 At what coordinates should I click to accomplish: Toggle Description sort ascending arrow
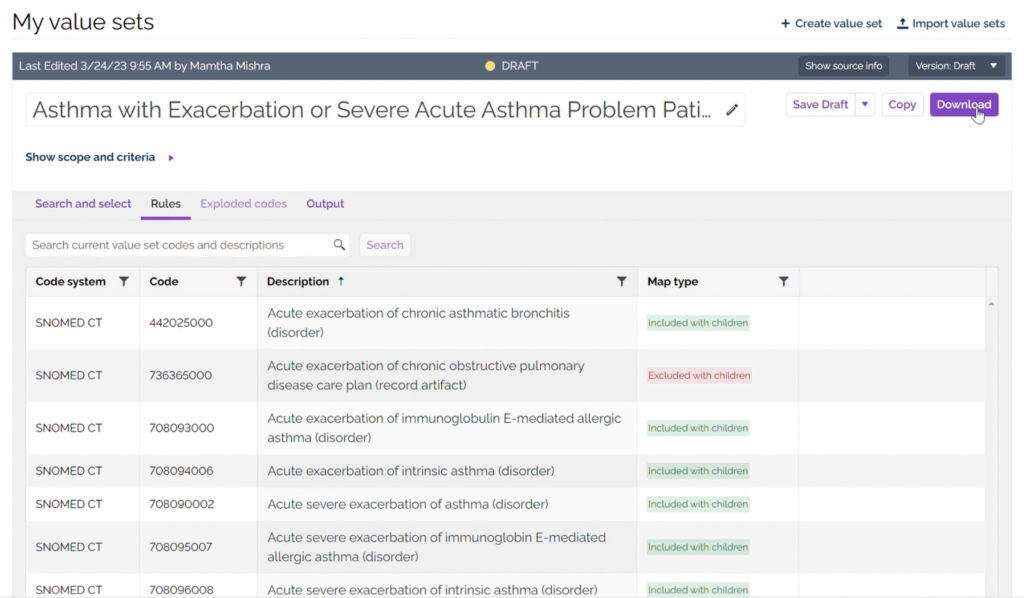pyautogui.click(x=341, y=282)
